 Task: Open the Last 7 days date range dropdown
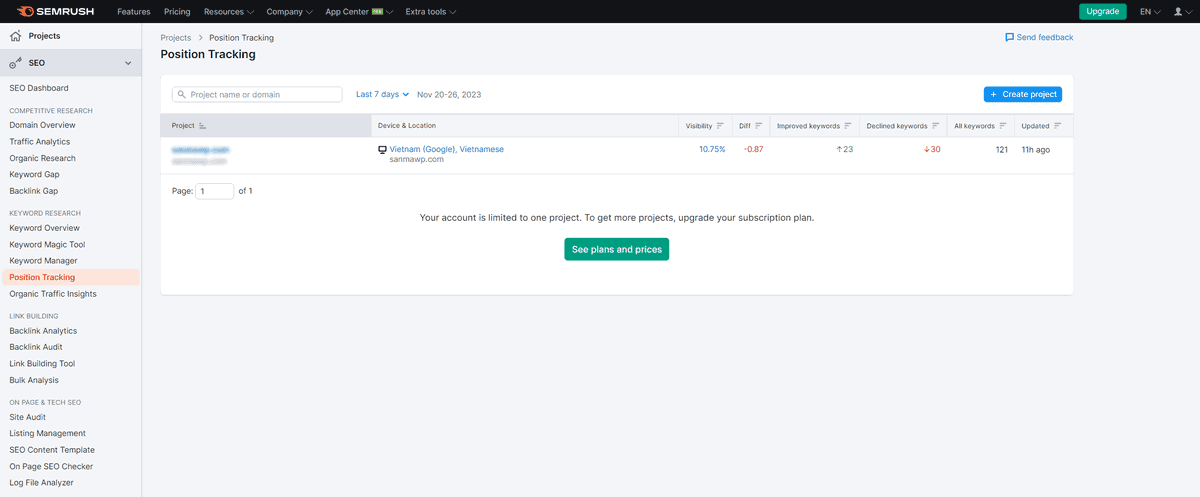(382, 94)
